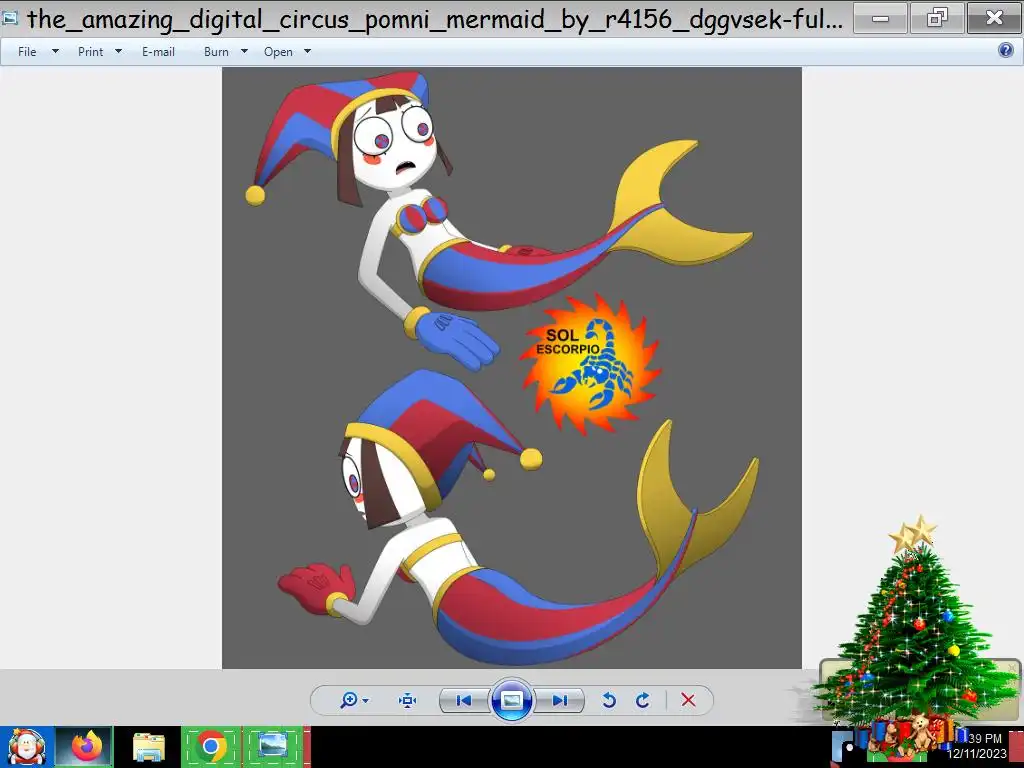Open the Burn menu

point(216,52)
